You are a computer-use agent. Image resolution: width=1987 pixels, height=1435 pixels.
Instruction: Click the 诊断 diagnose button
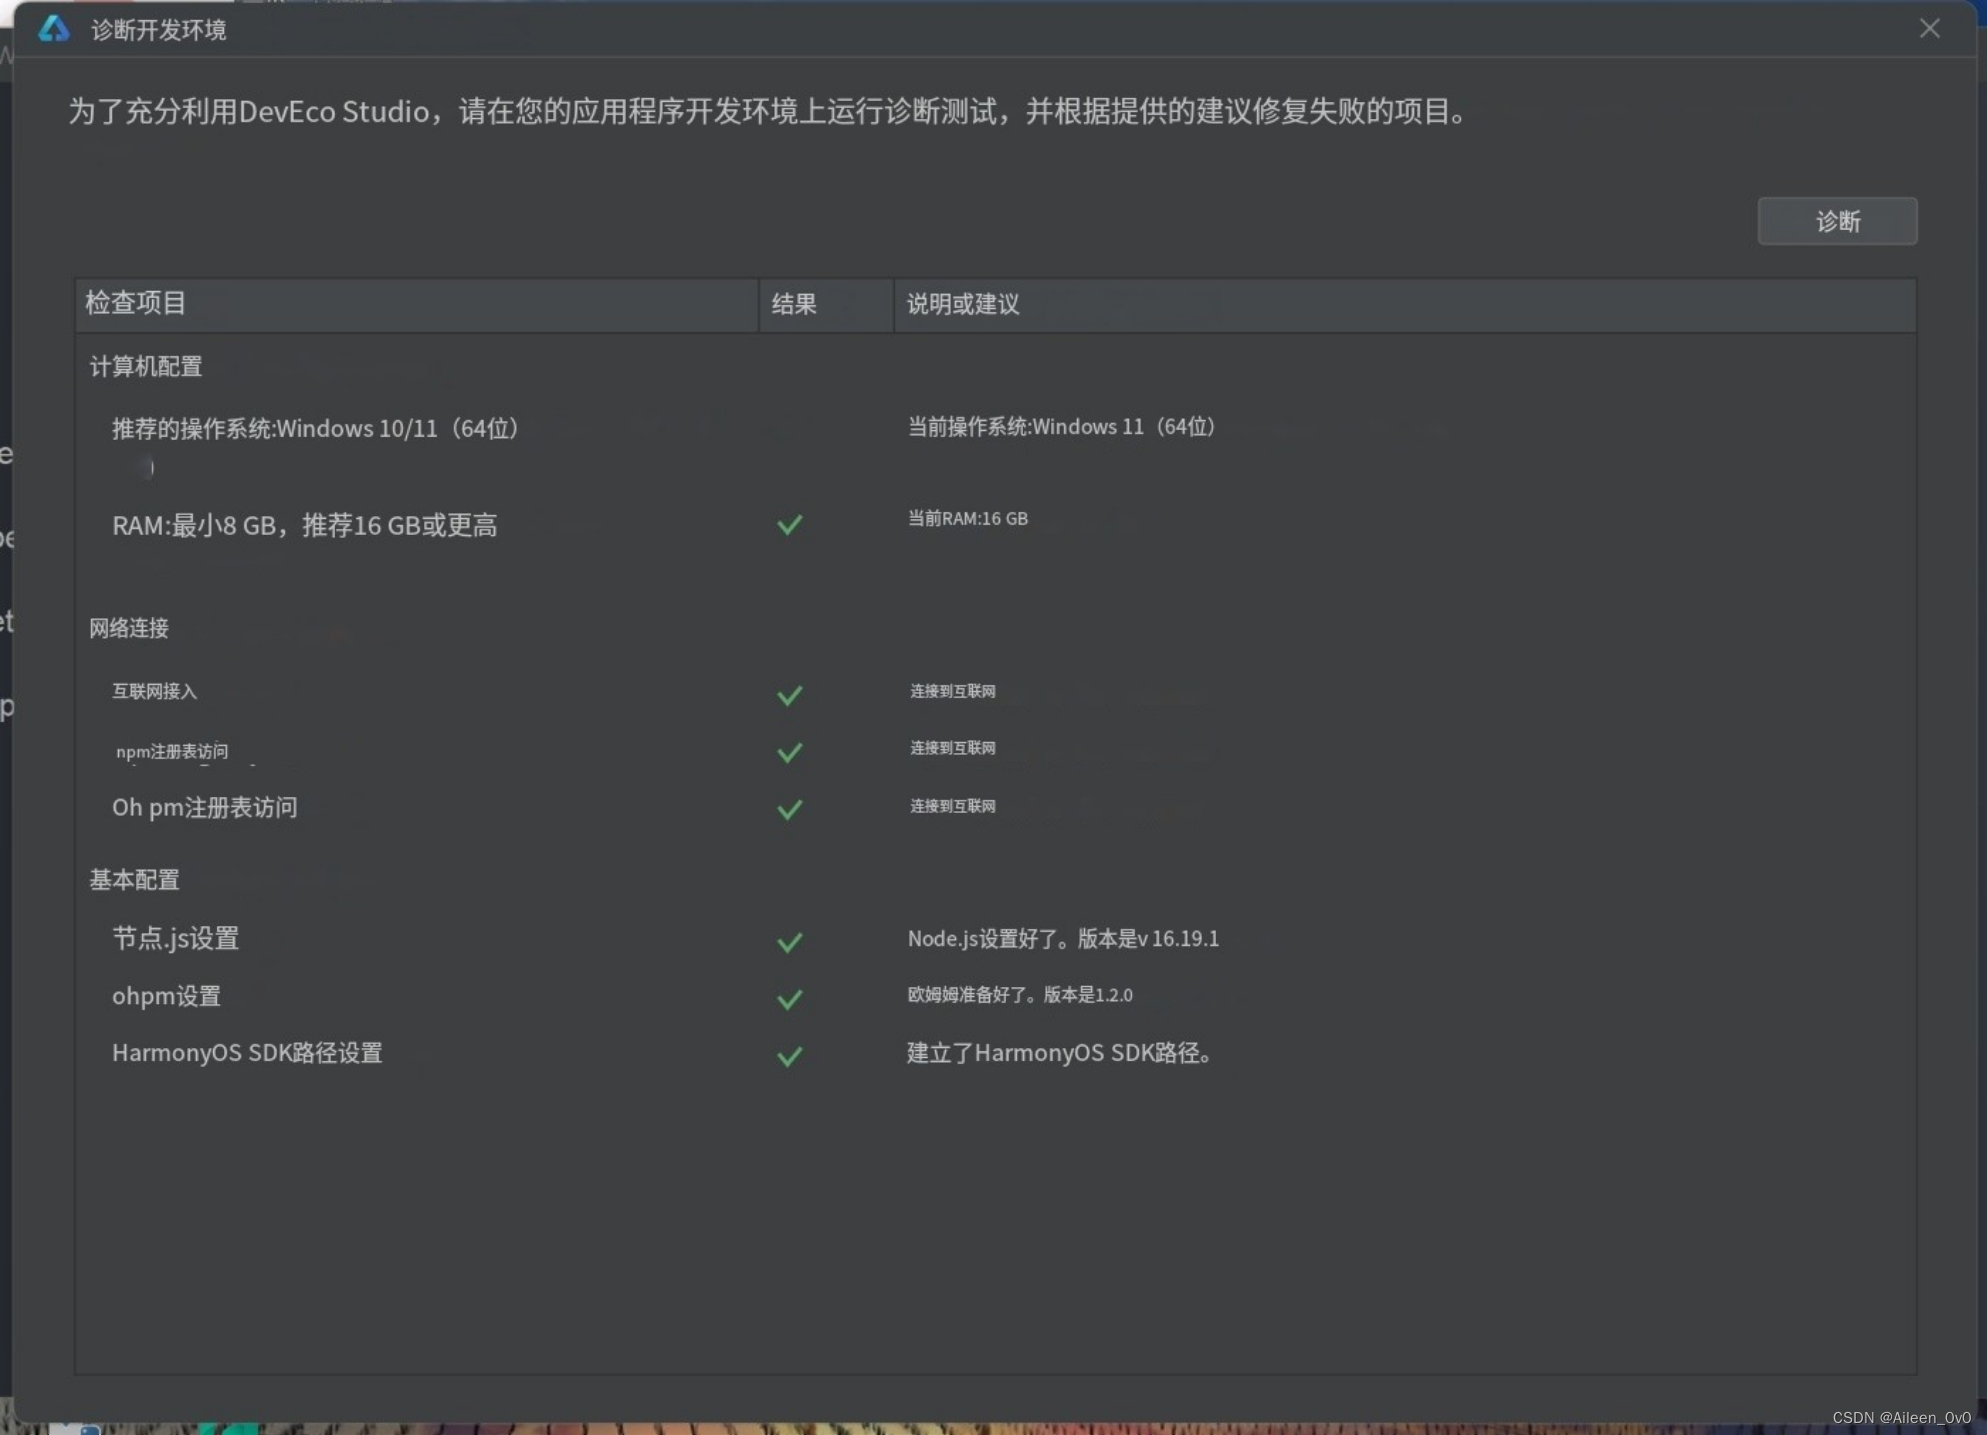click(x=1836, y=221)
